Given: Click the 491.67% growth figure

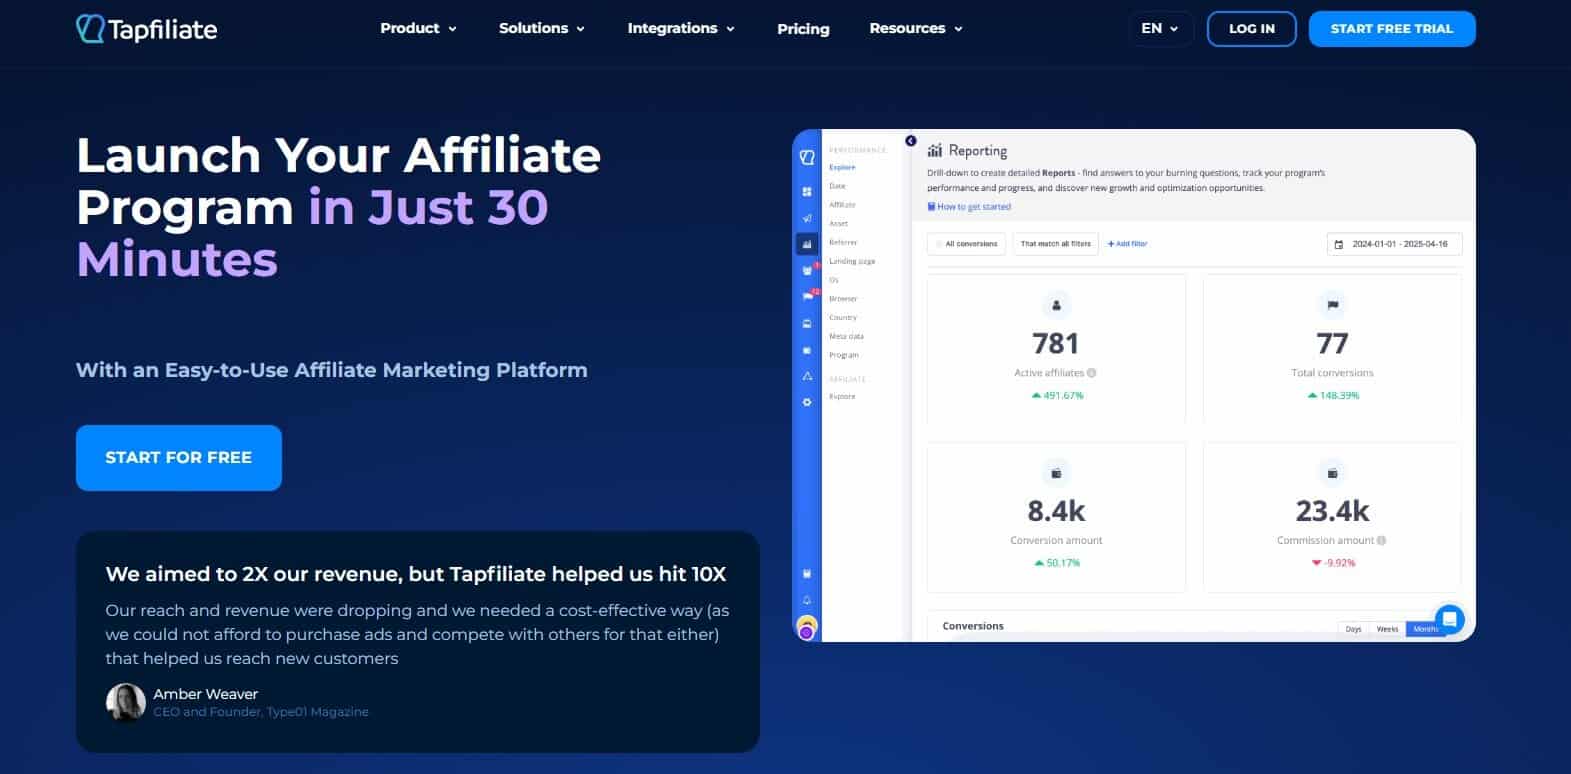Looking at the screenshot, I should tap(1057, 396).
